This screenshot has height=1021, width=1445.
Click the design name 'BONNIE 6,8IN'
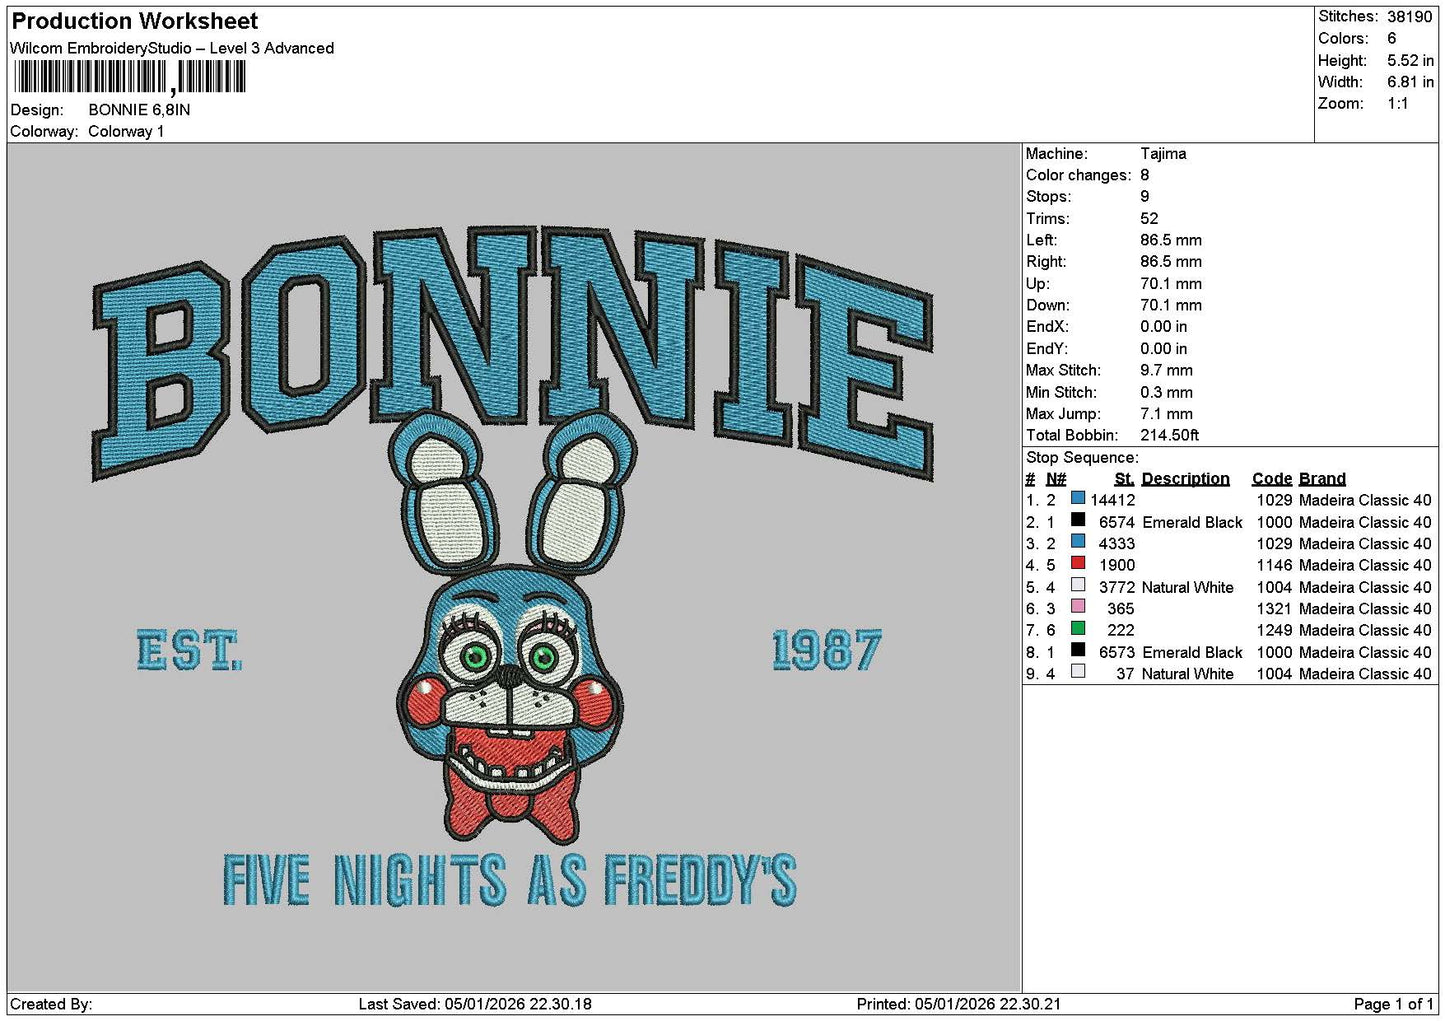(139, 110)
